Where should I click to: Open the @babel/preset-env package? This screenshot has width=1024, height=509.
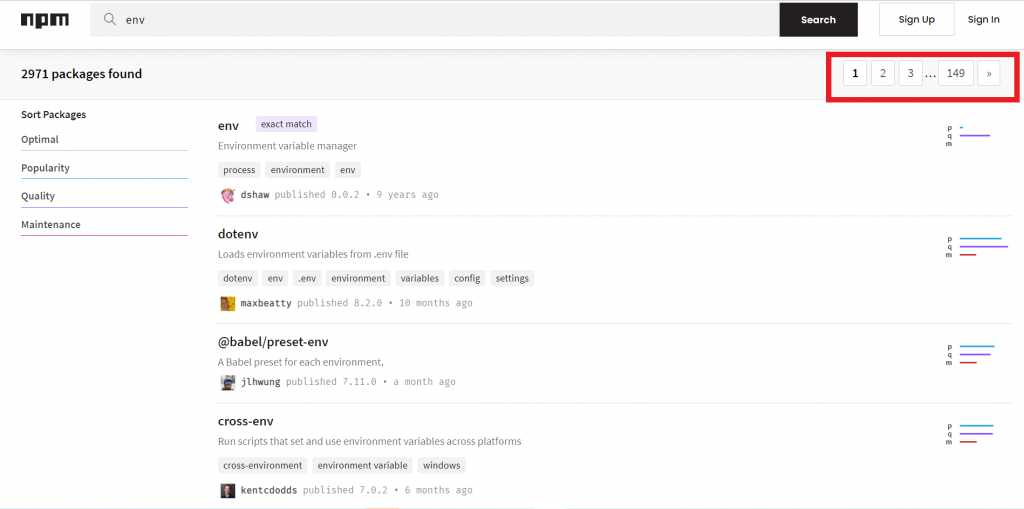pos(273,342)
